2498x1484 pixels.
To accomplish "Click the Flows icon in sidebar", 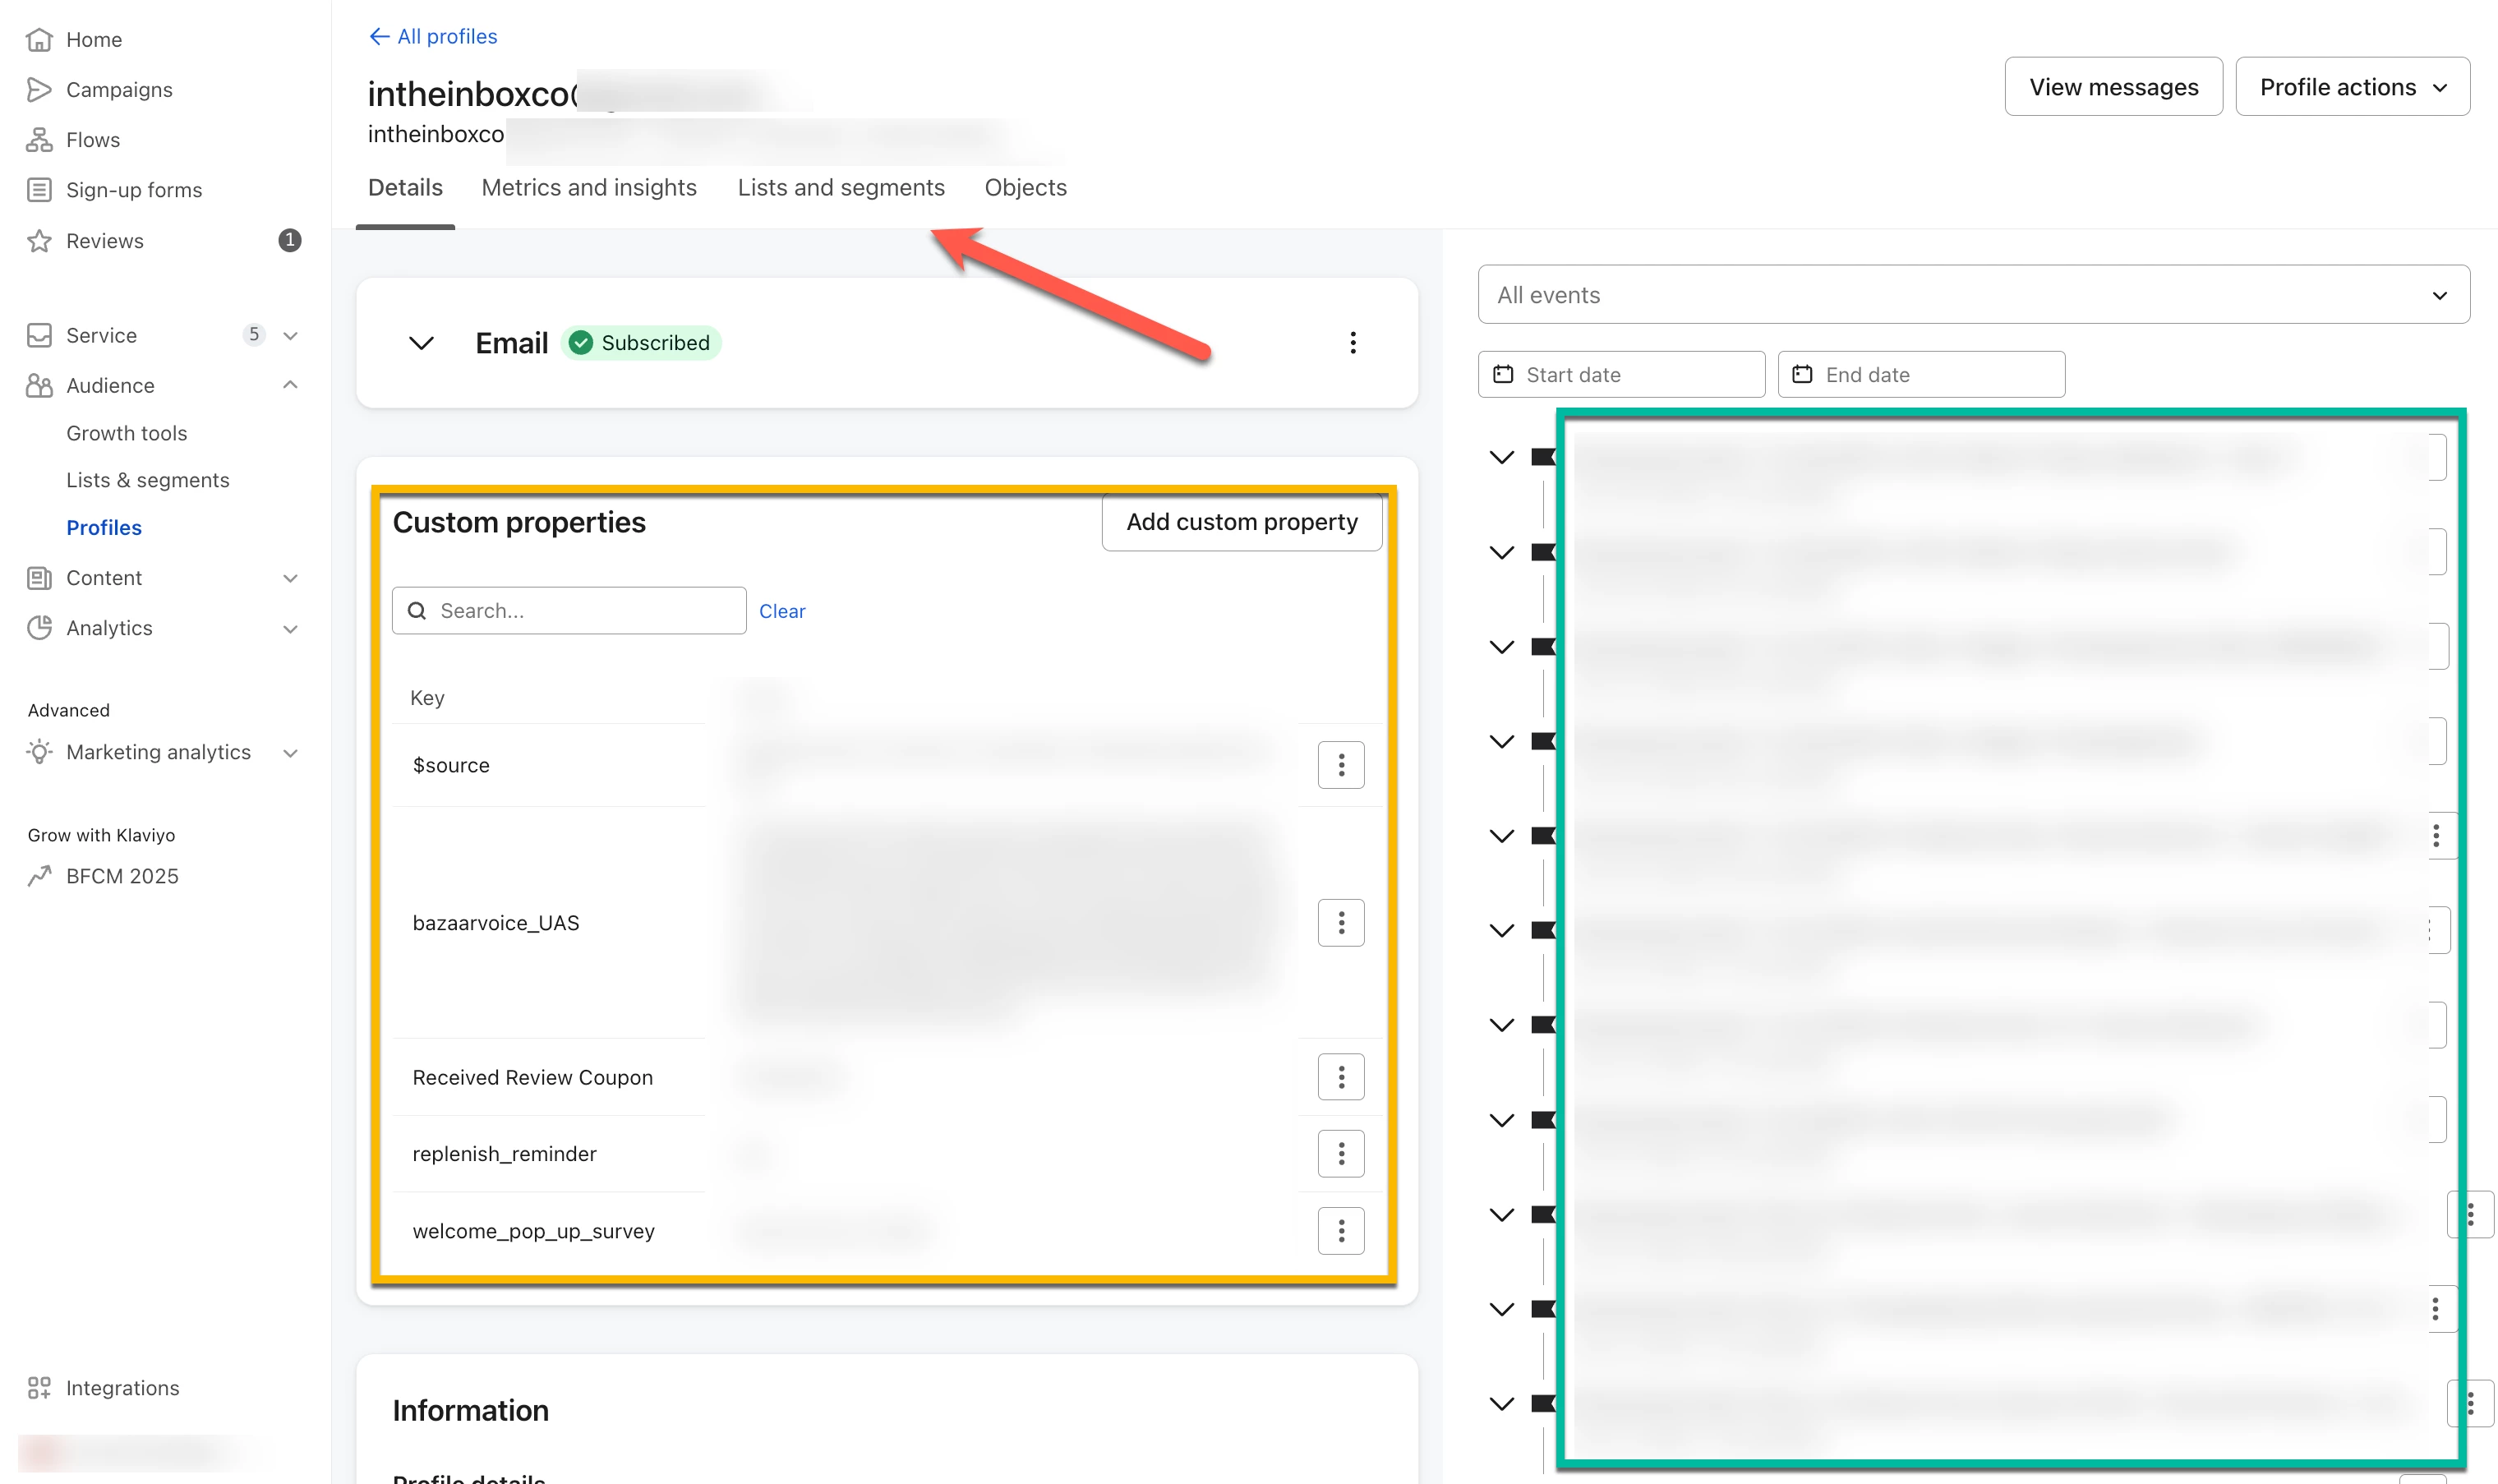I will click(x=39, y=140).
